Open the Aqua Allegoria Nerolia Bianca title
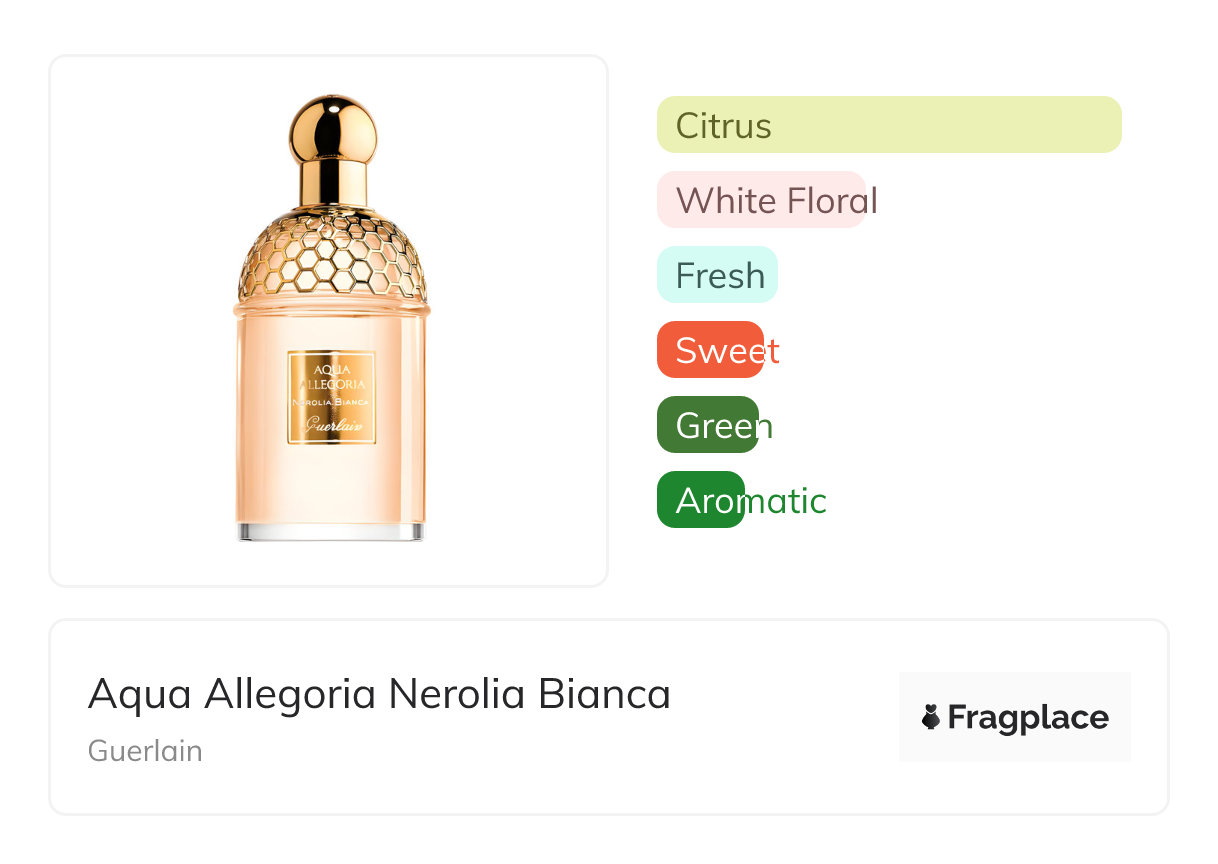 pos(379,694)
